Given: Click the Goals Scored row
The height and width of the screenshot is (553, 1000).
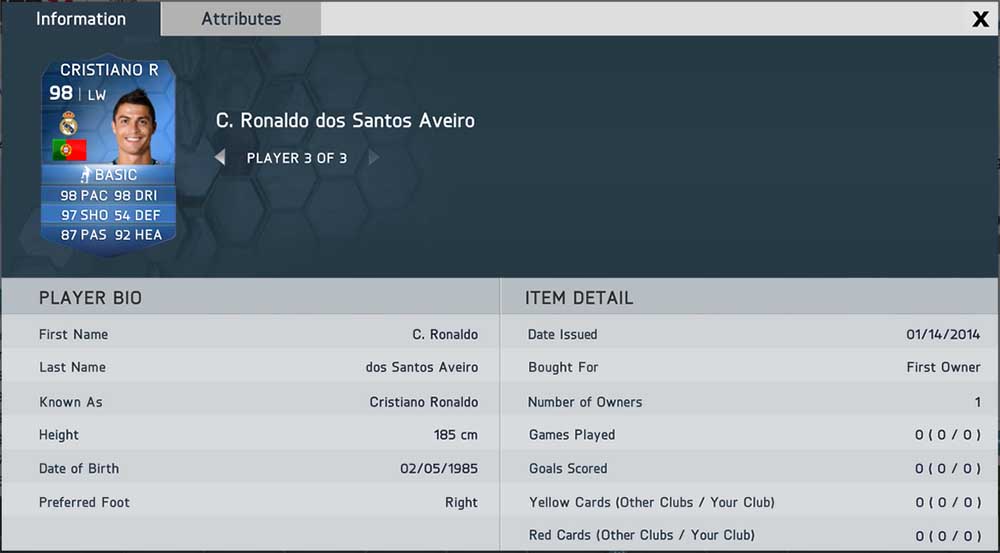Looking at the screenshot, I should click(751, 469).
